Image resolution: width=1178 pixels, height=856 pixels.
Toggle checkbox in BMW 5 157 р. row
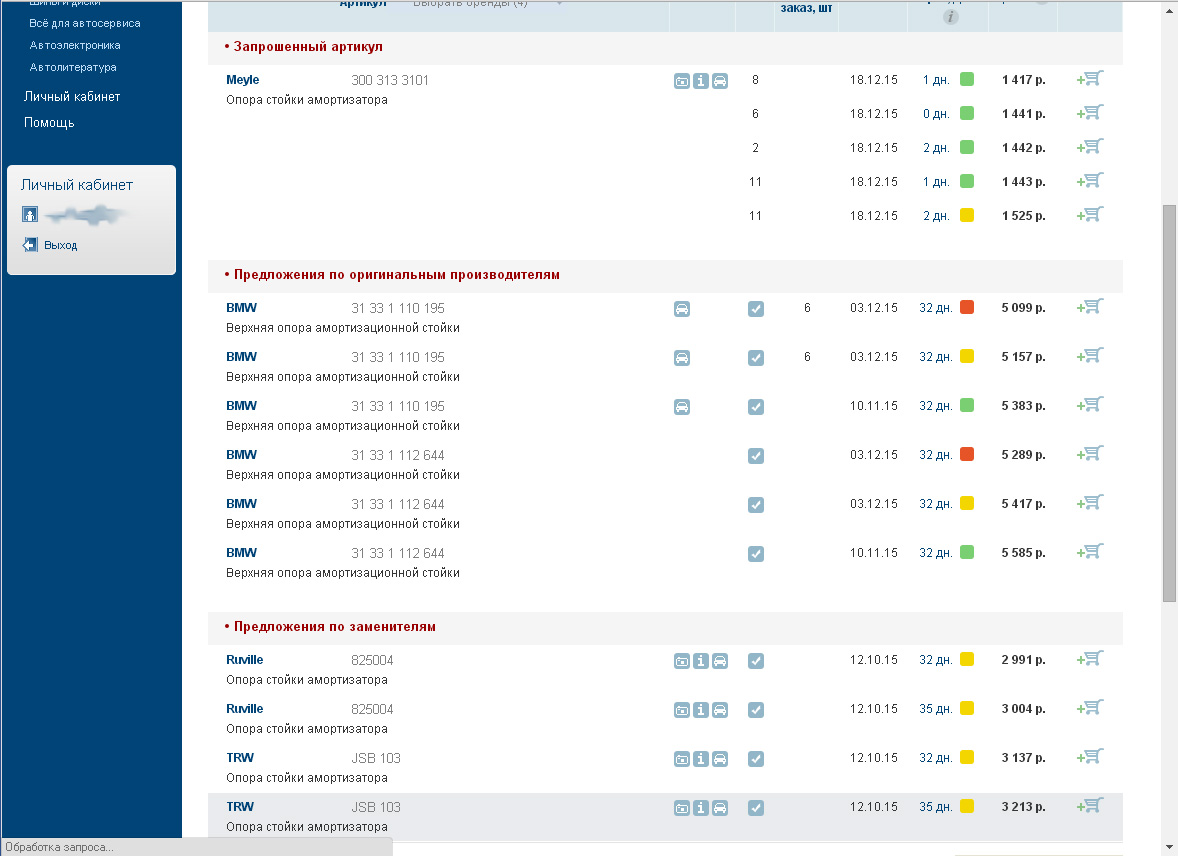pos(756,358)
